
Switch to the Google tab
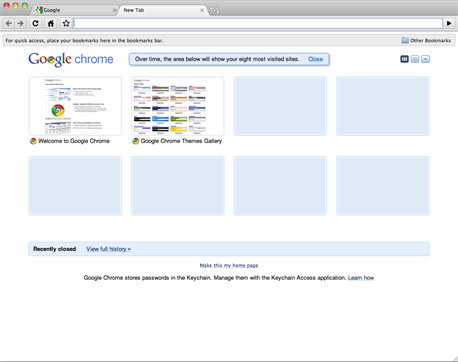point(75,10)
